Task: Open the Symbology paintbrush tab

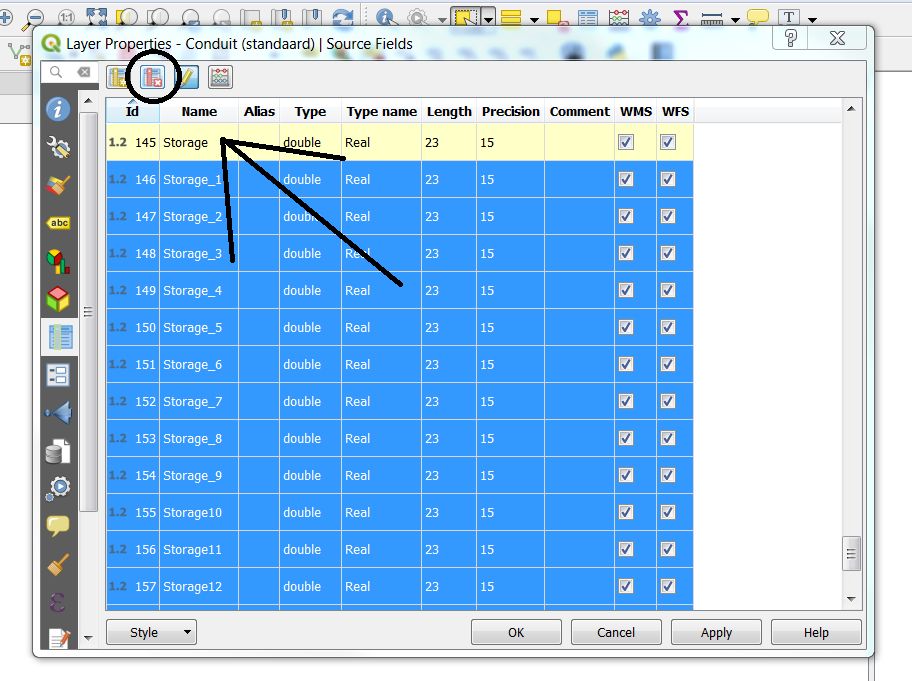Action: pos(58,186)
